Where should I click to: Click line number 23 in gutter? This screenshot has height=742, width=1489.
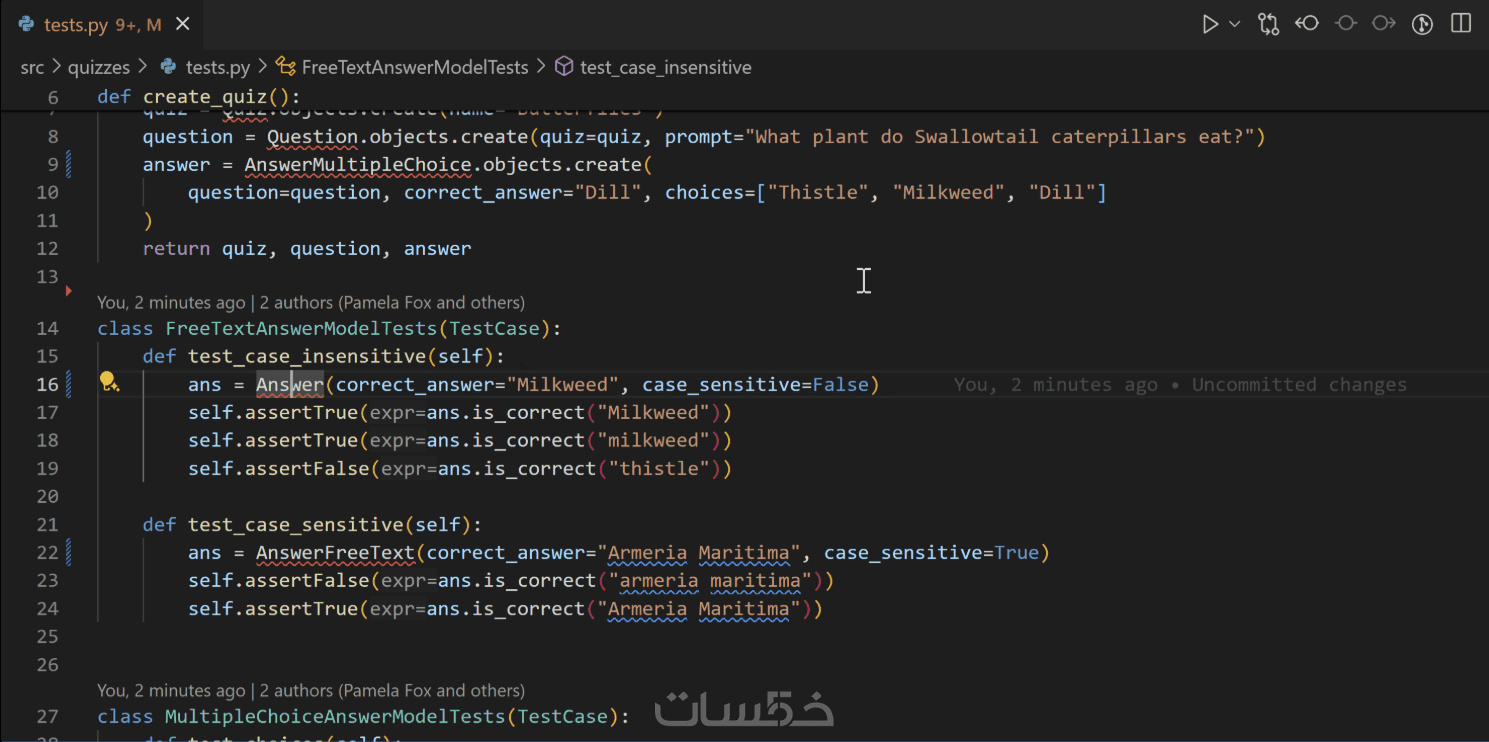[x=47, y=580]
